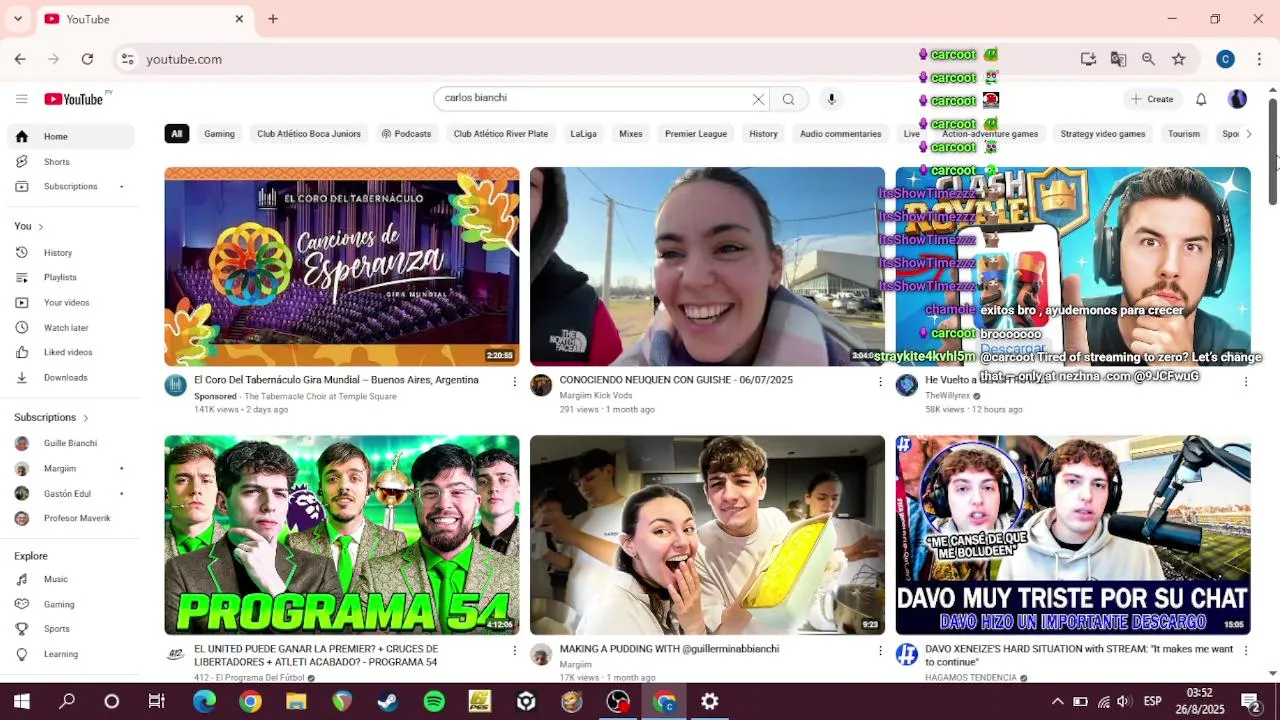Open Margiim Kick Vods channel link
1280x720 pixels.
[x=596, y=396]
